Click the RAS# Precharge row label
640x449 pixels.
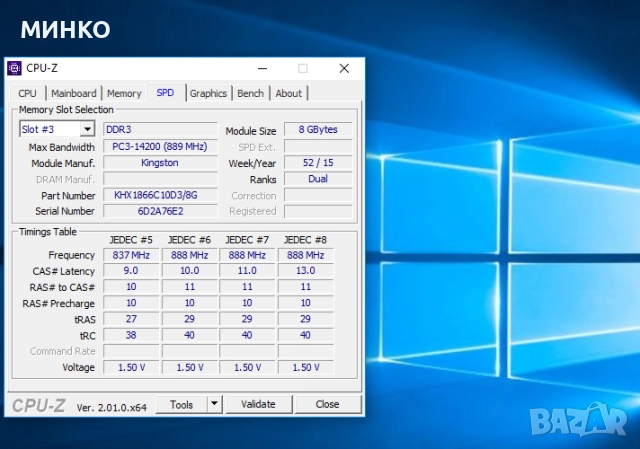tap(58, 303)
